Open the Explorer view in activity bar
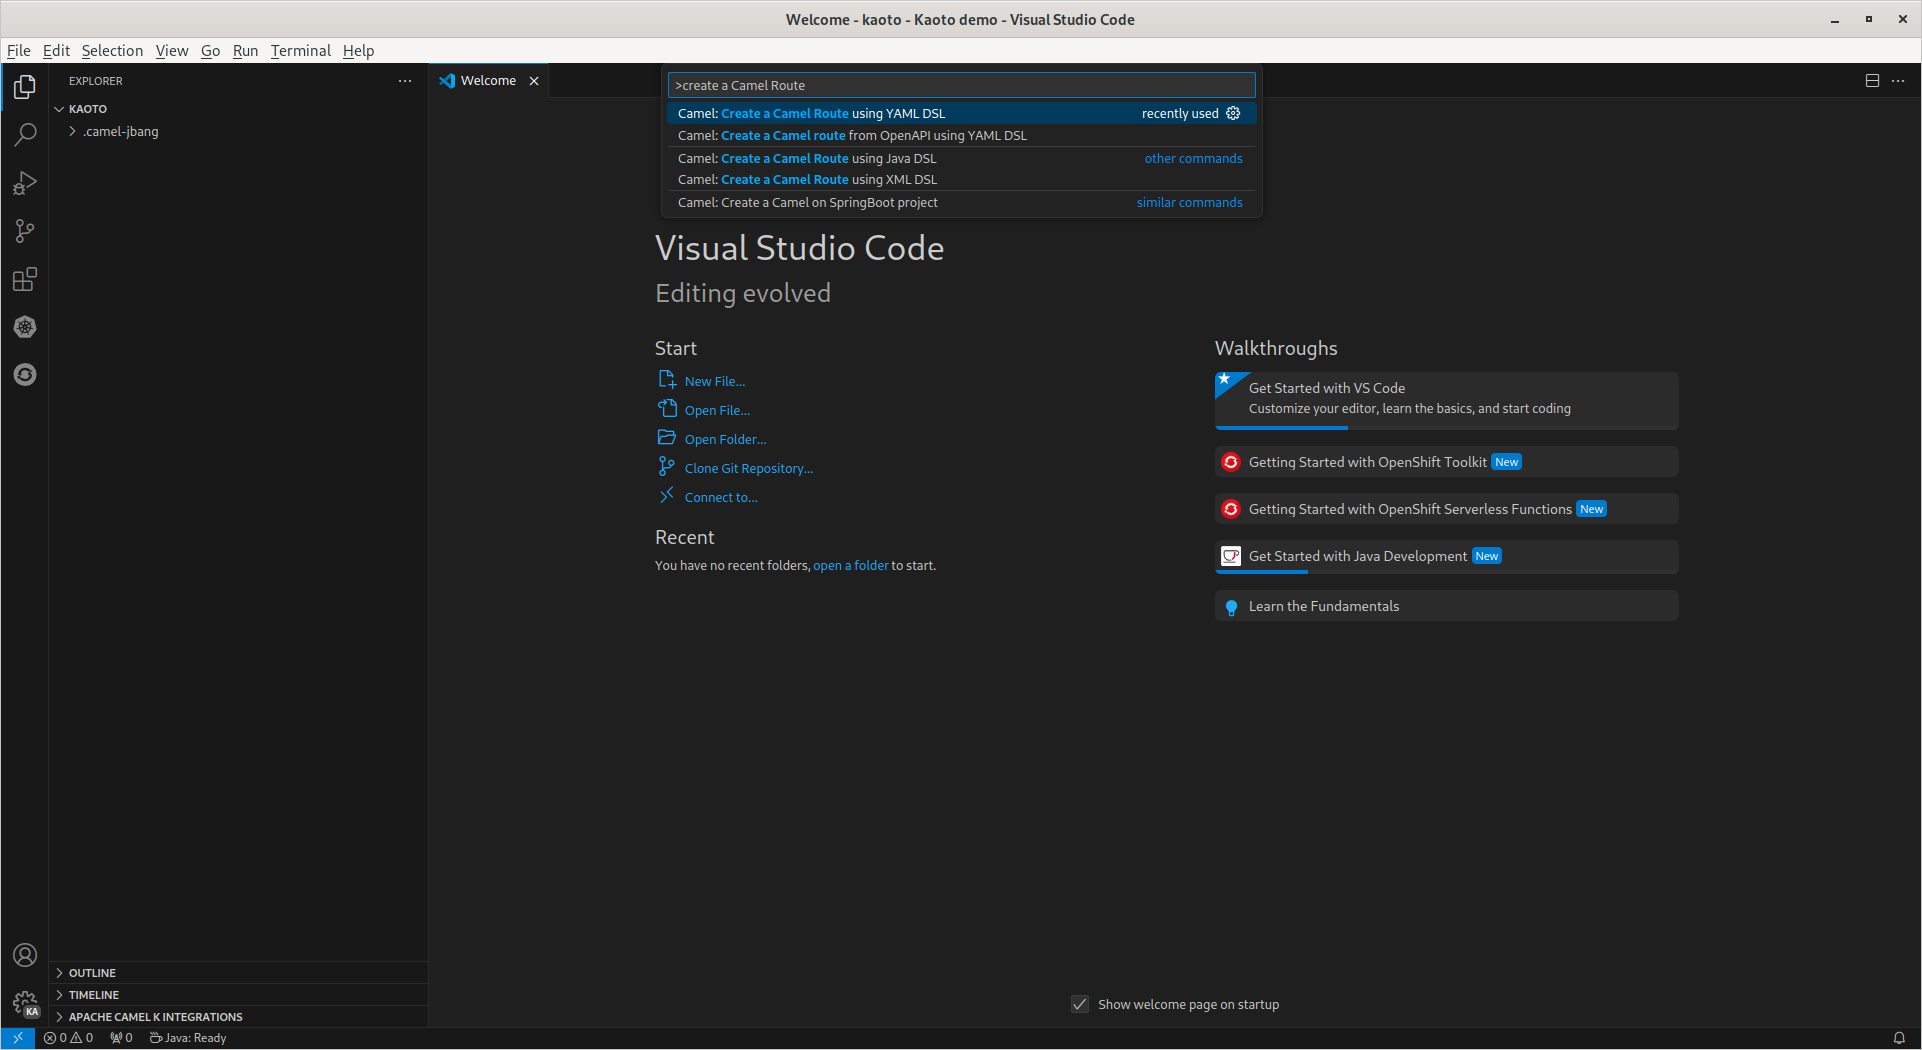1922x1050 pixels. tap(25, 87)
